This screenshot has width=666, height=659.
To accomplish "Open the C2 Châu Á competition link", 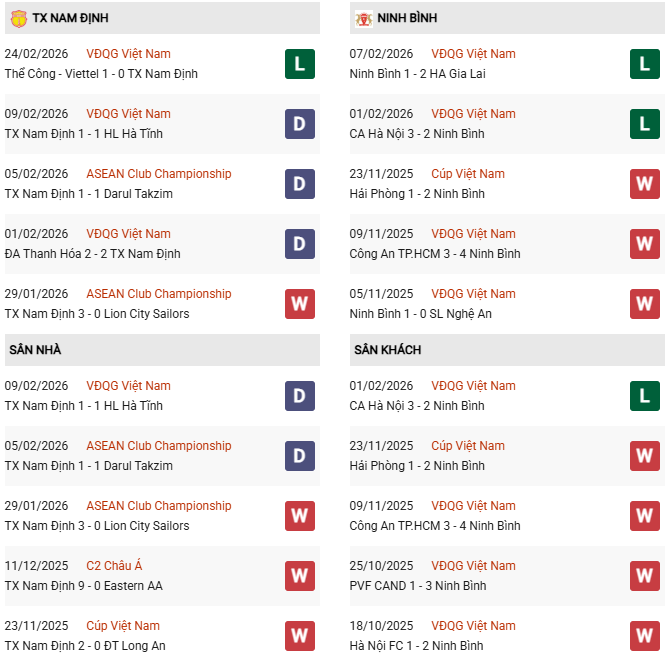I will [115, 566].
